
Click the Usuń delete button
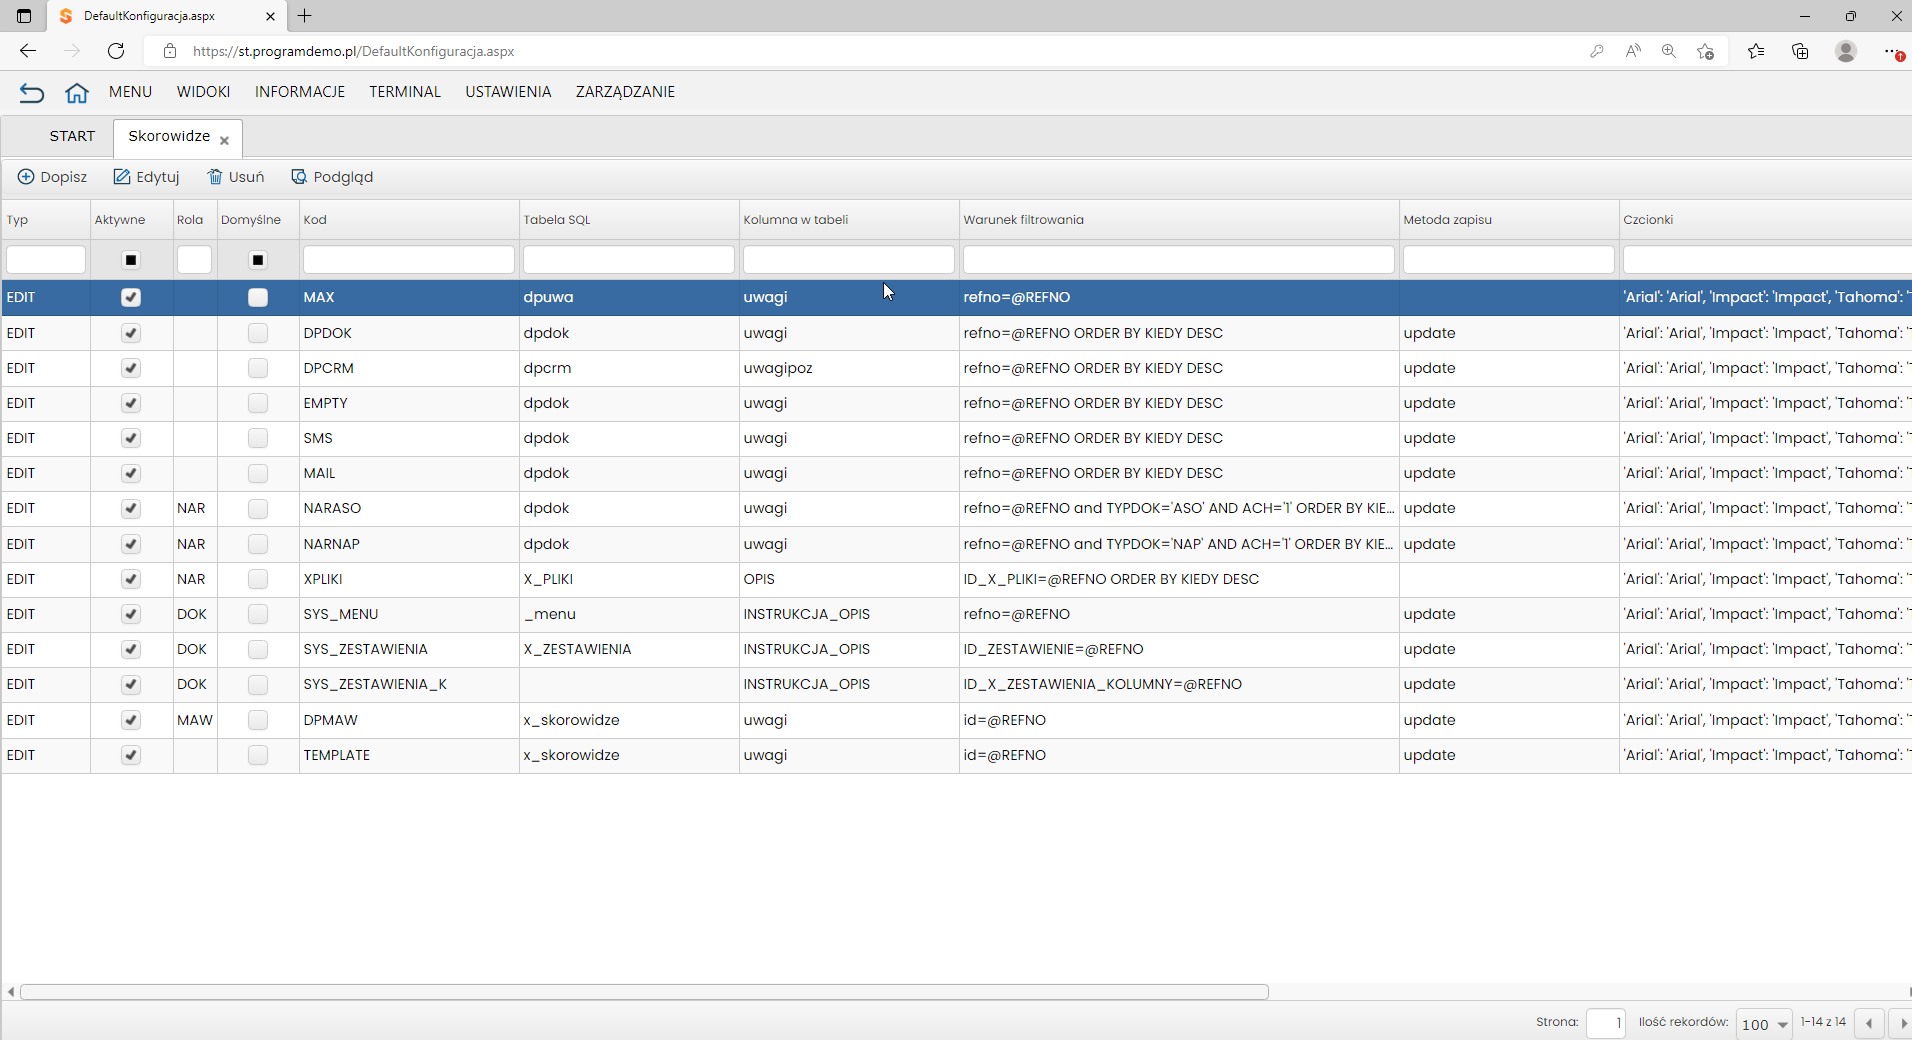tap(236, 177)
